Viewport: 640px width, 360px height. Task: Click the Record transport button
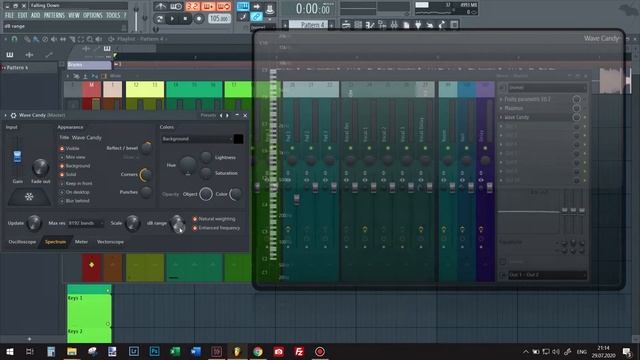coord(199,19)
